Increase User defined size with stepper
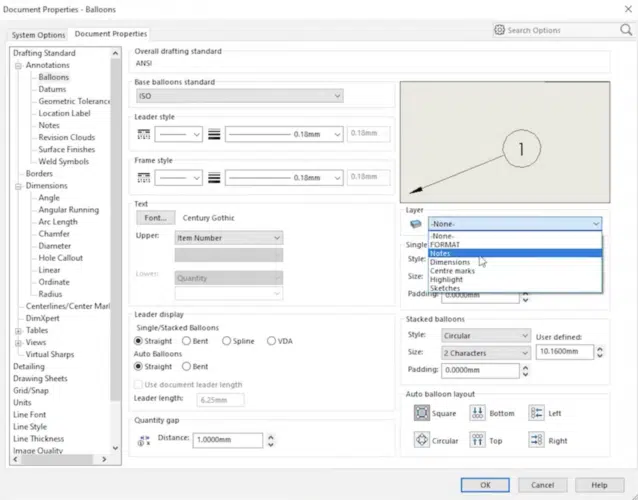This screenshot has height=500, width=638. (600, 349)
